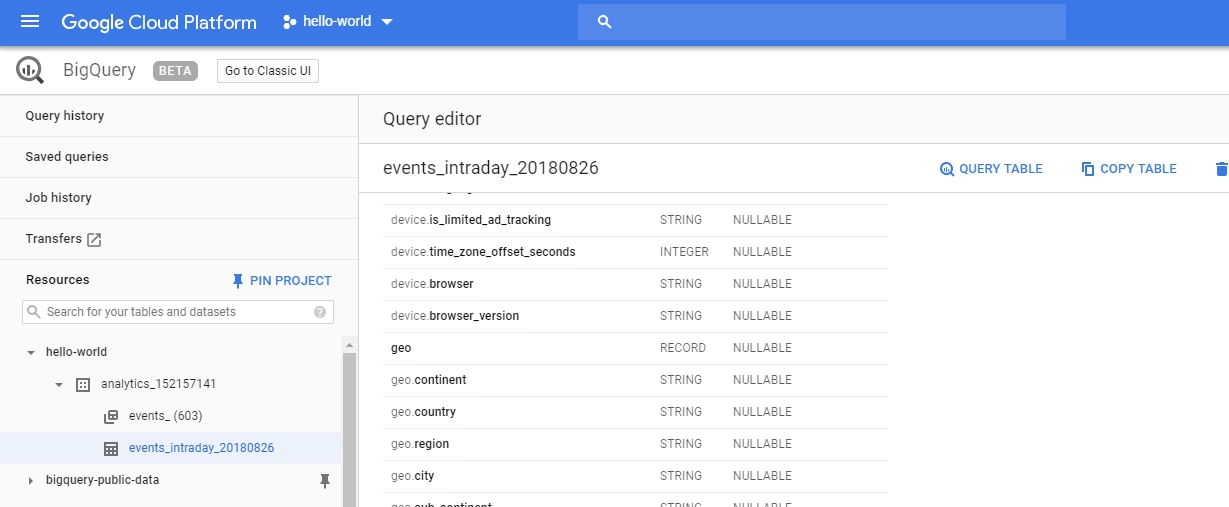The image size is (1229, 507).
Task: Select the analytics_152157141 dataset
Action: point(159,384)
